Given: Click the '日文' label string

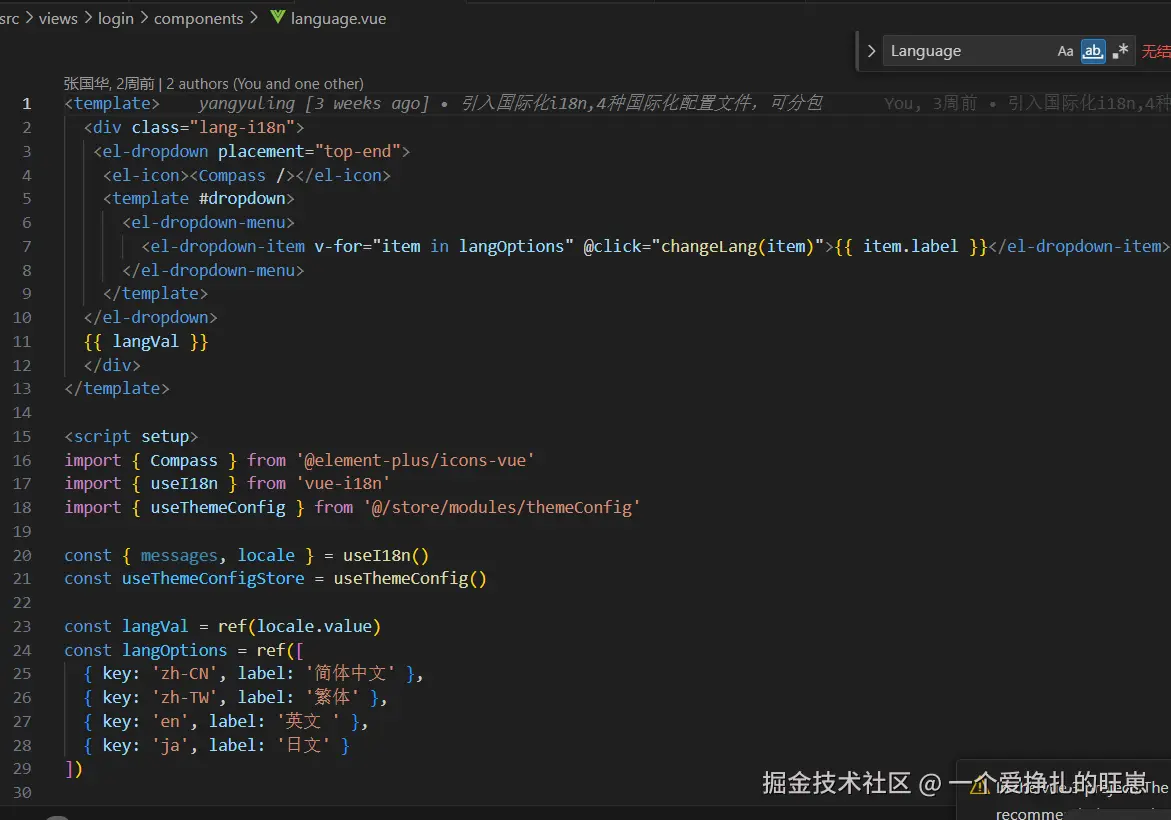Looking at the screenshot, I should click(303, 745).
